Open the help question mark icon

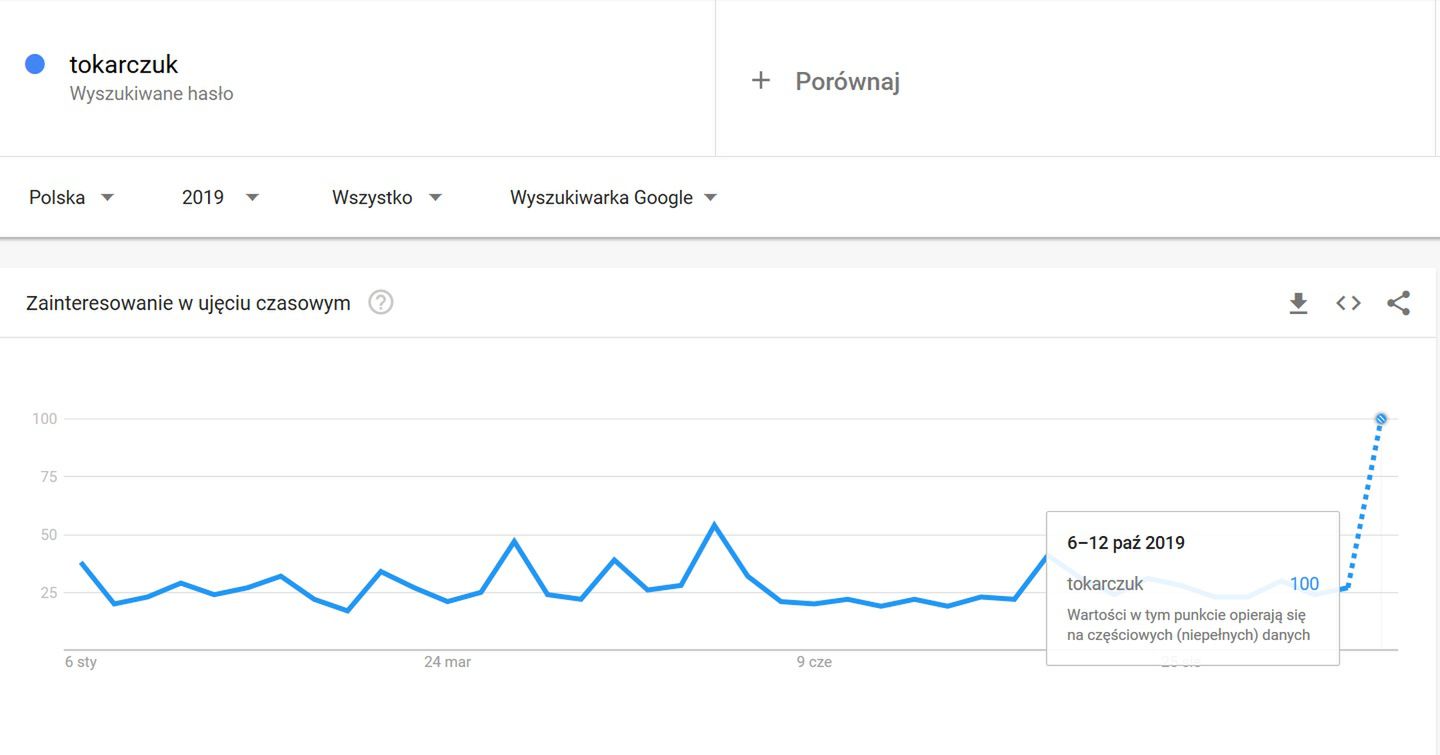pyautogui.click(x=381, y=302)
